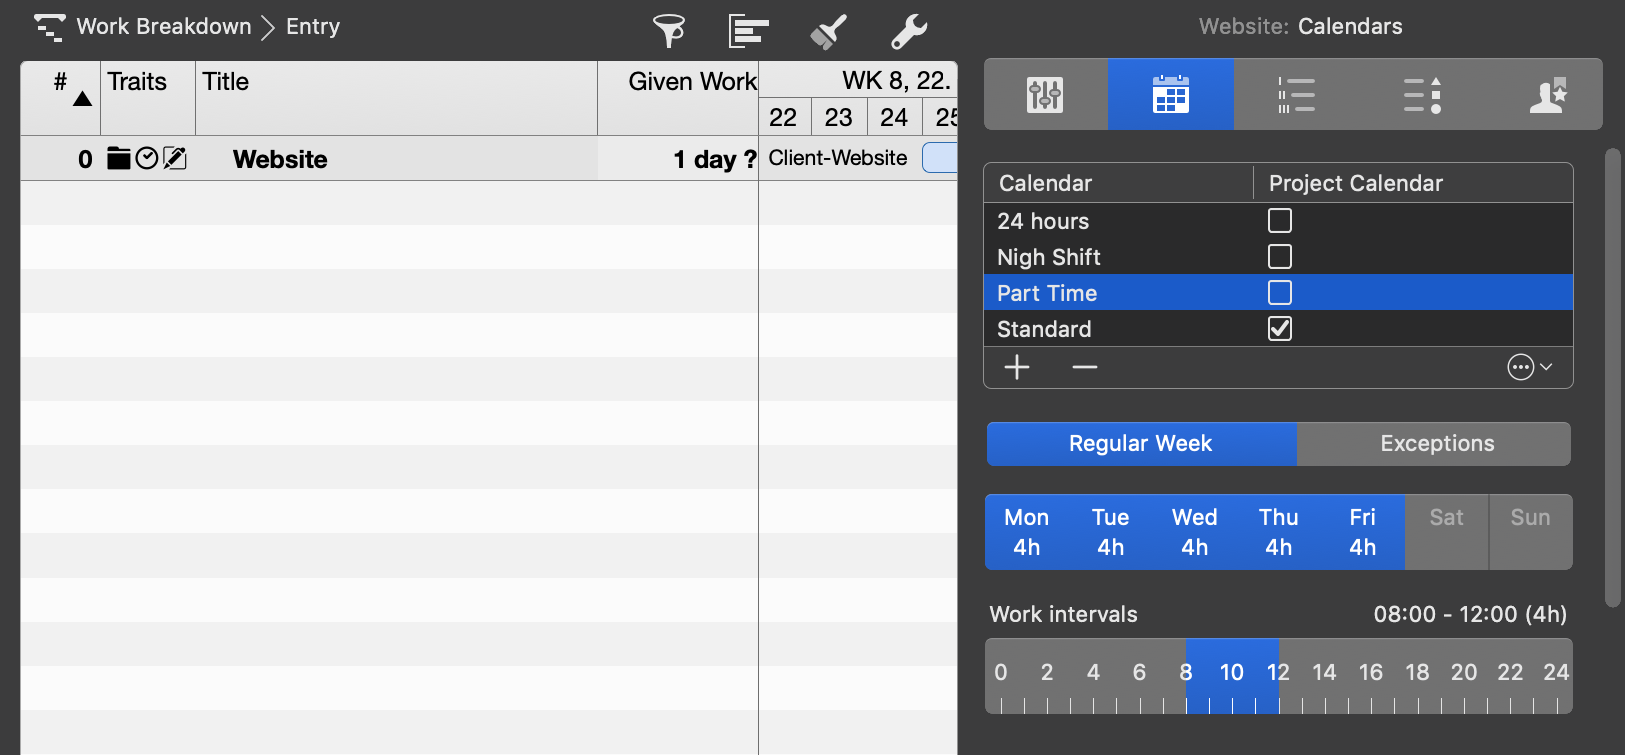Check the Nigh Shift project calendar box
The height and width of the screenshot is (755, 1625).
click(x=1279, y=257)
